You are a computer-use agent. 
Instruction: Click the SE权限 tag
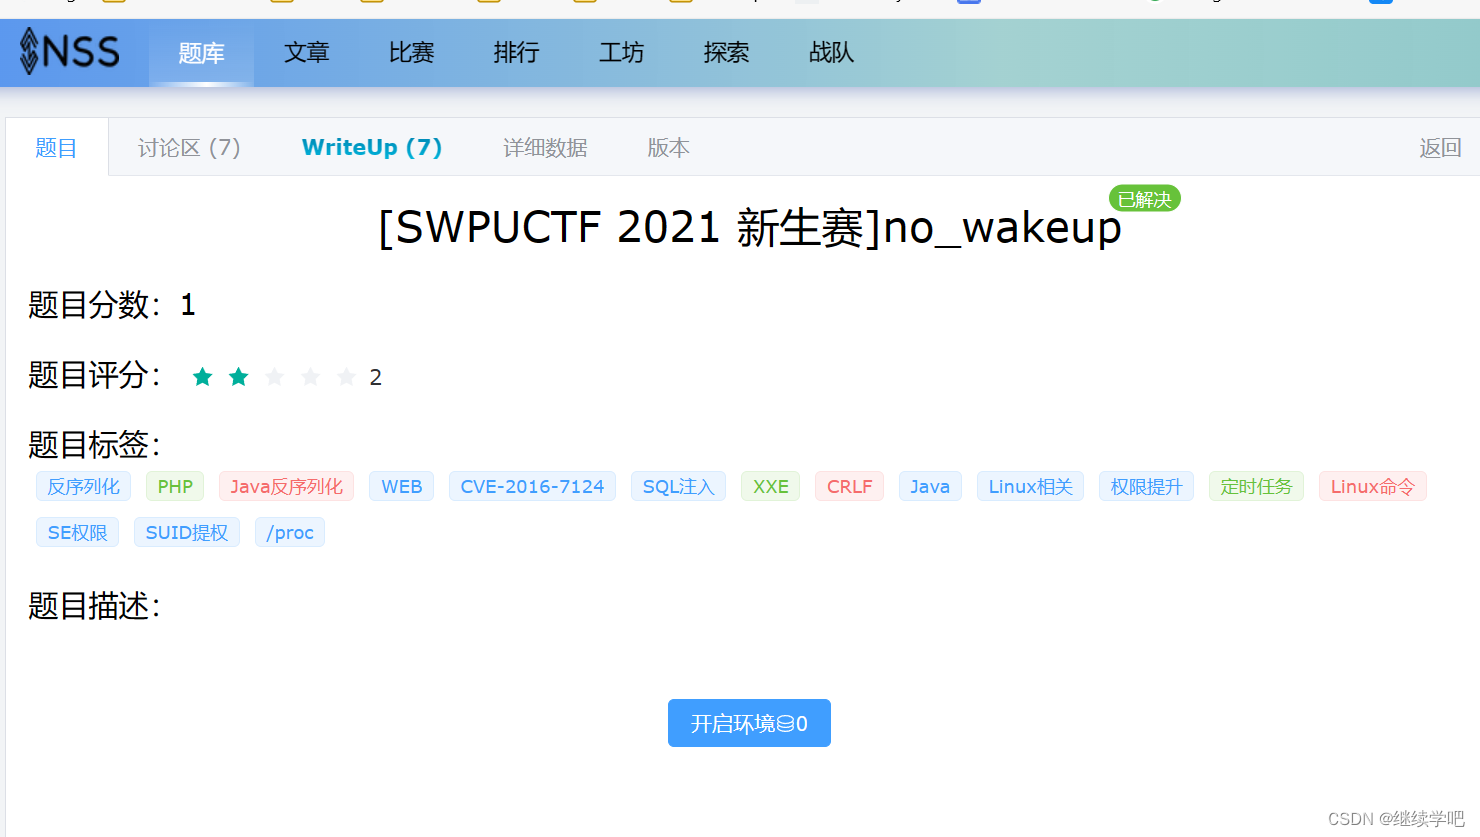(x=77, y=533)
